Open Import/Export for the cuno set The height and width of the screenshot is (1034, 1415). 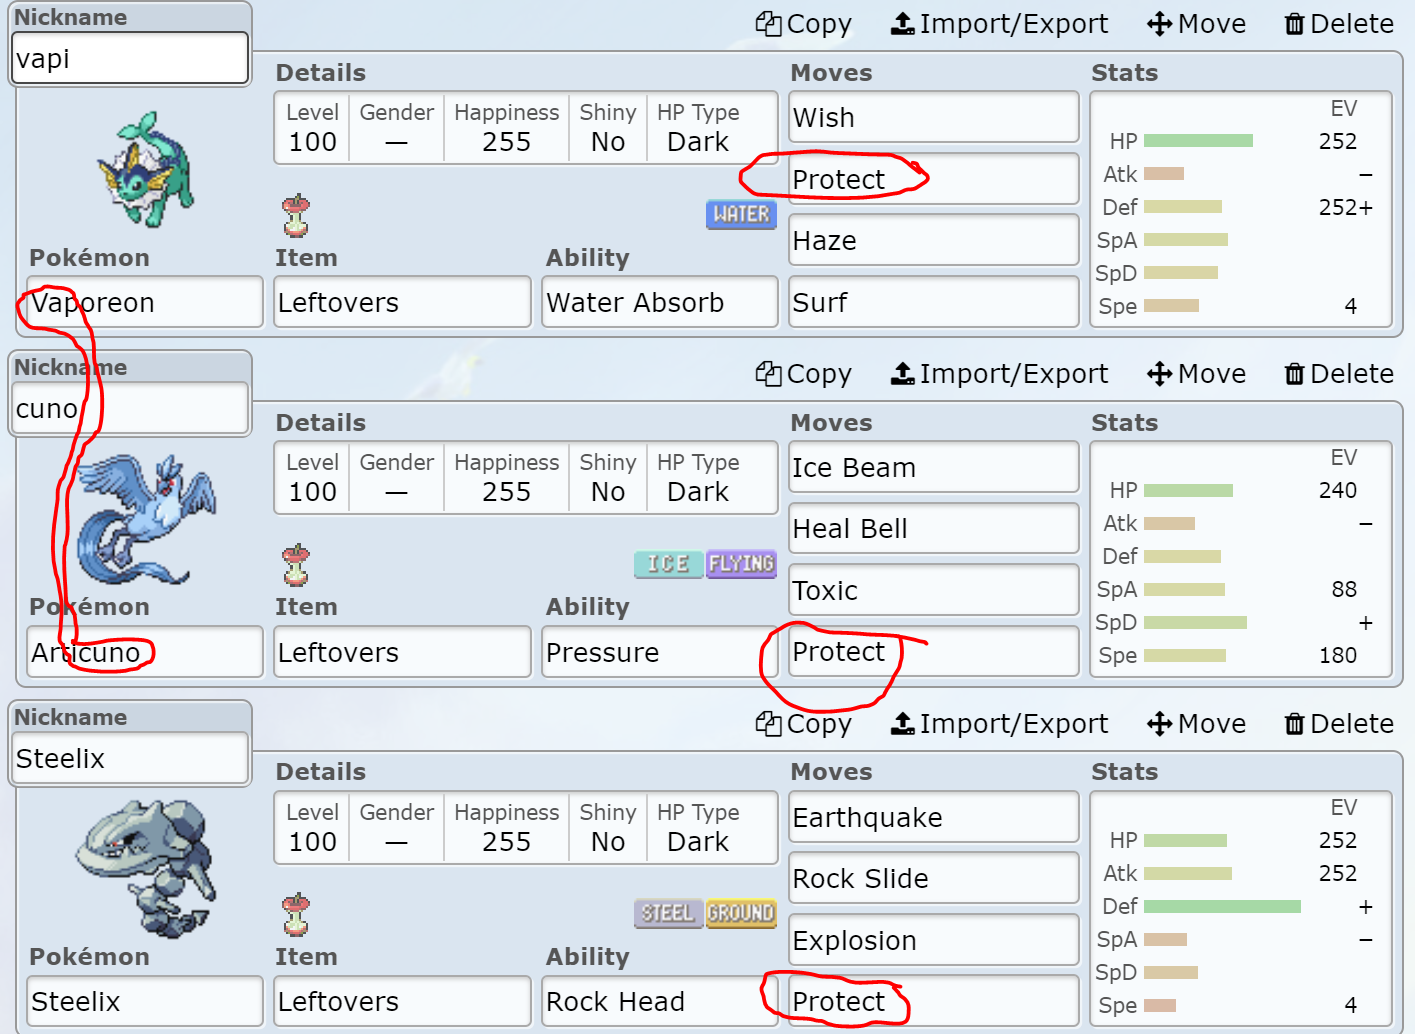click(999, 374)
